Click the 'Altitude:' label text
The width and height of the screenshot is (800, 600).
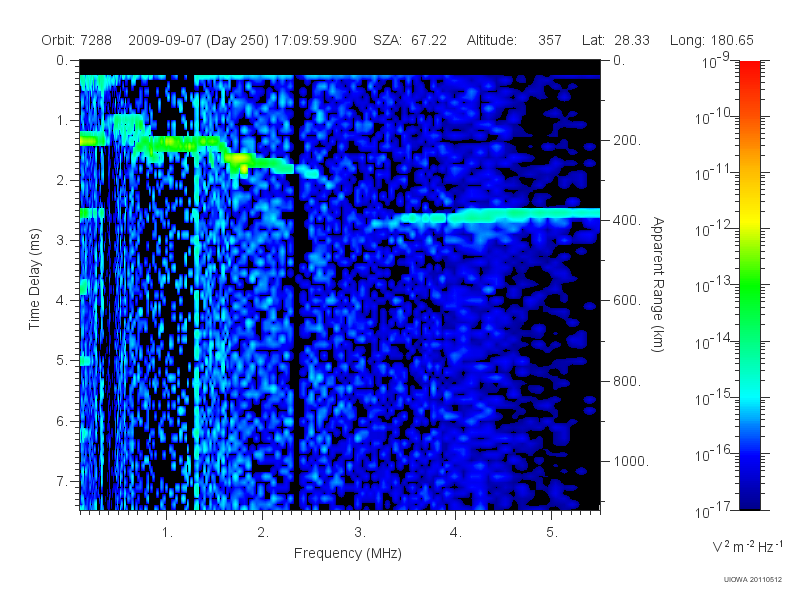pos(492,40)
